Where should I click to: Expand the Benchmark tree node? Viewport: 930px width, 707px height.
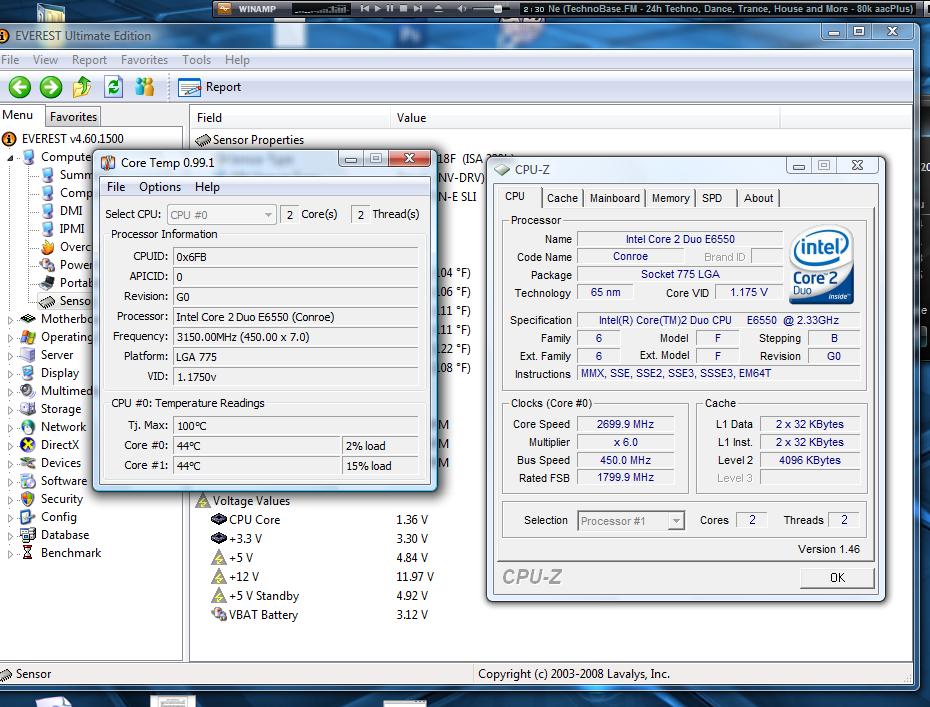(9, 554)
